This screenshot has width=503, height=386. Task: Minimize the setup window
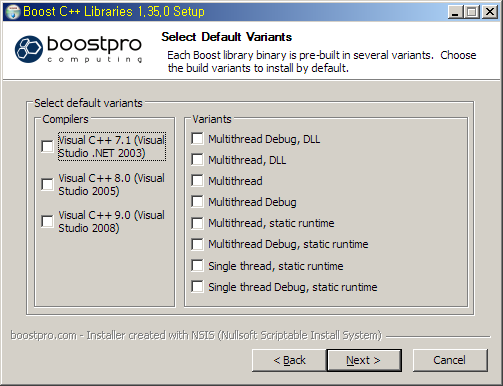pos(455,12)
